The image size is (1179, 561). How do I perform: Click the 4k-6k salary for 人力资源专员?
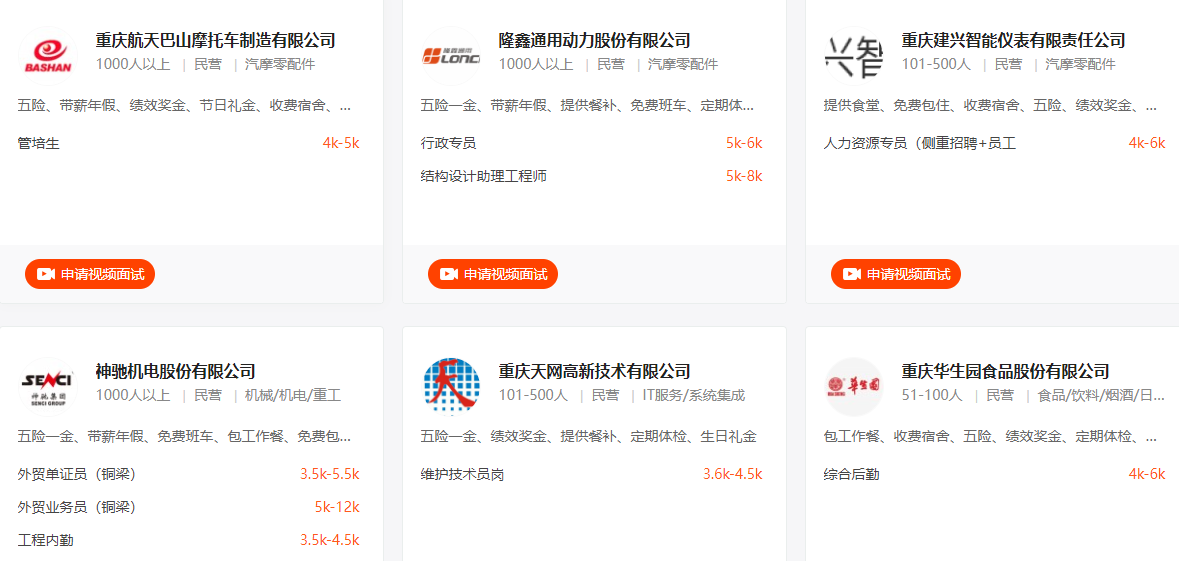[1147, 143]
